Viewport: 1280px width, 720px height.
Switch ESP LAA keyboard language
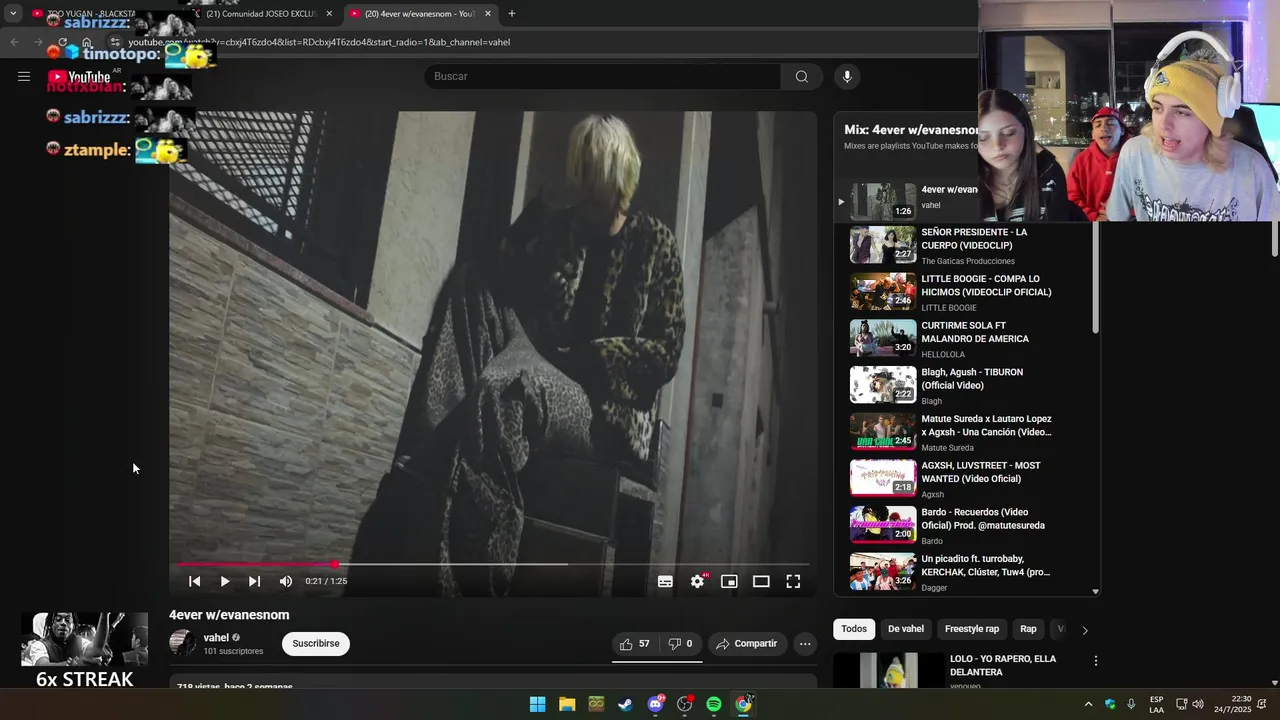[x=1156, y=704]
